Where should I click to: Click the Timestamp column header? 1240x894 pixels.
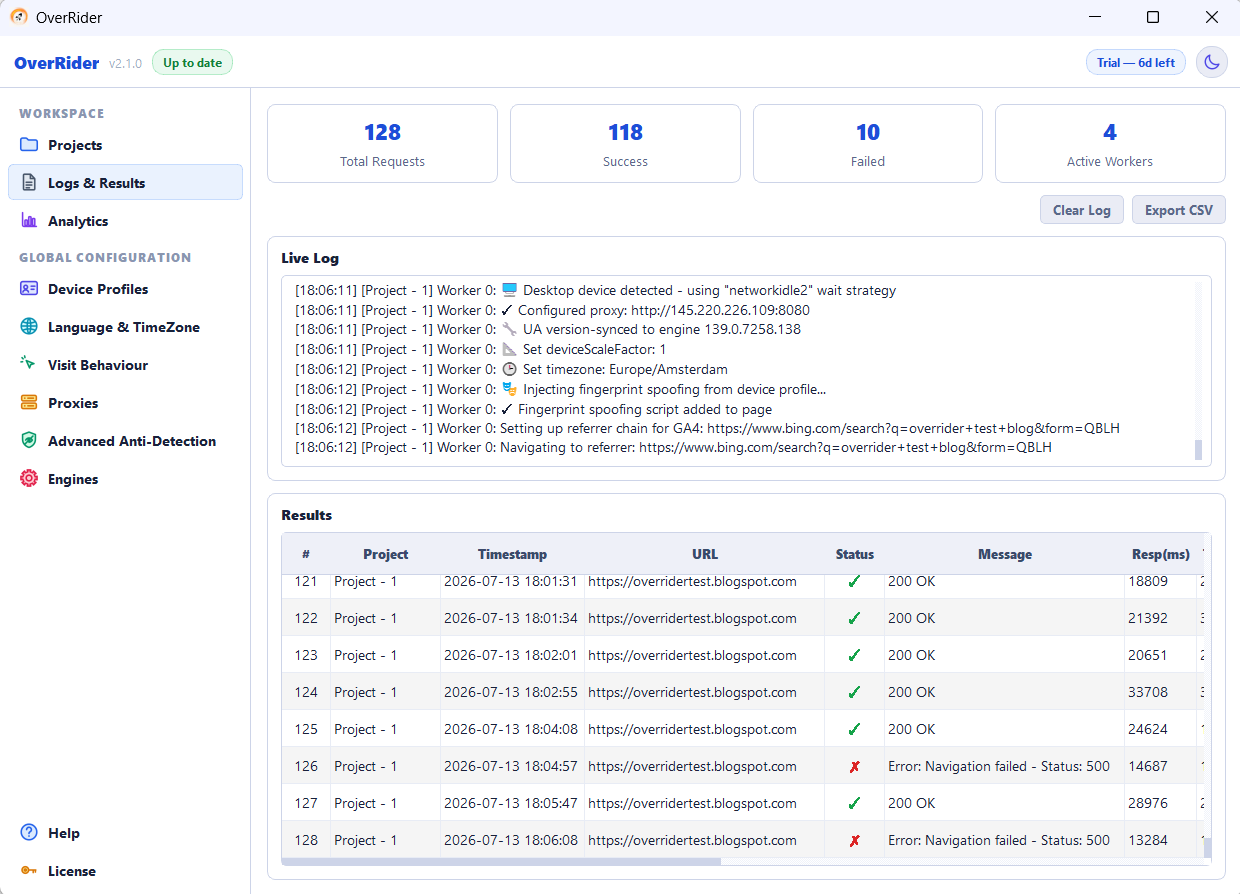(512, 554)
